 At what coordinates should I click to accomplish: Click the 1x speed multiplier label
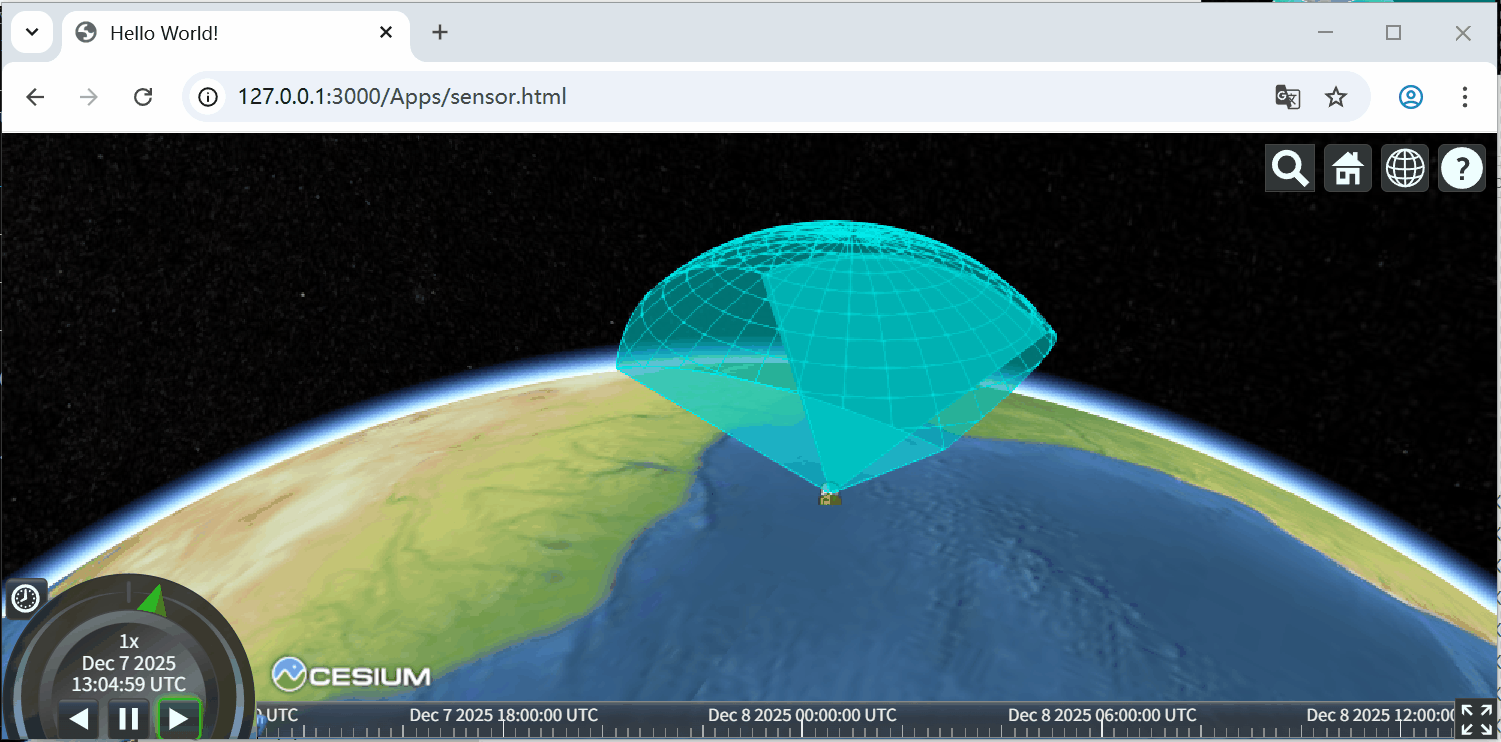click(129, 641)
